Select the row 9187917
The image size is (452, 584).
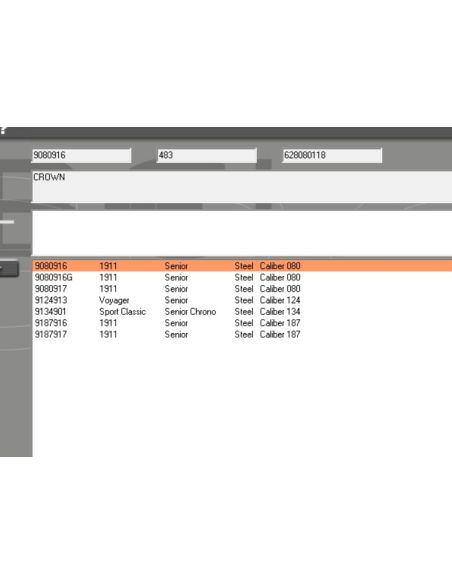pyautogui.click(x=242, y=334)
